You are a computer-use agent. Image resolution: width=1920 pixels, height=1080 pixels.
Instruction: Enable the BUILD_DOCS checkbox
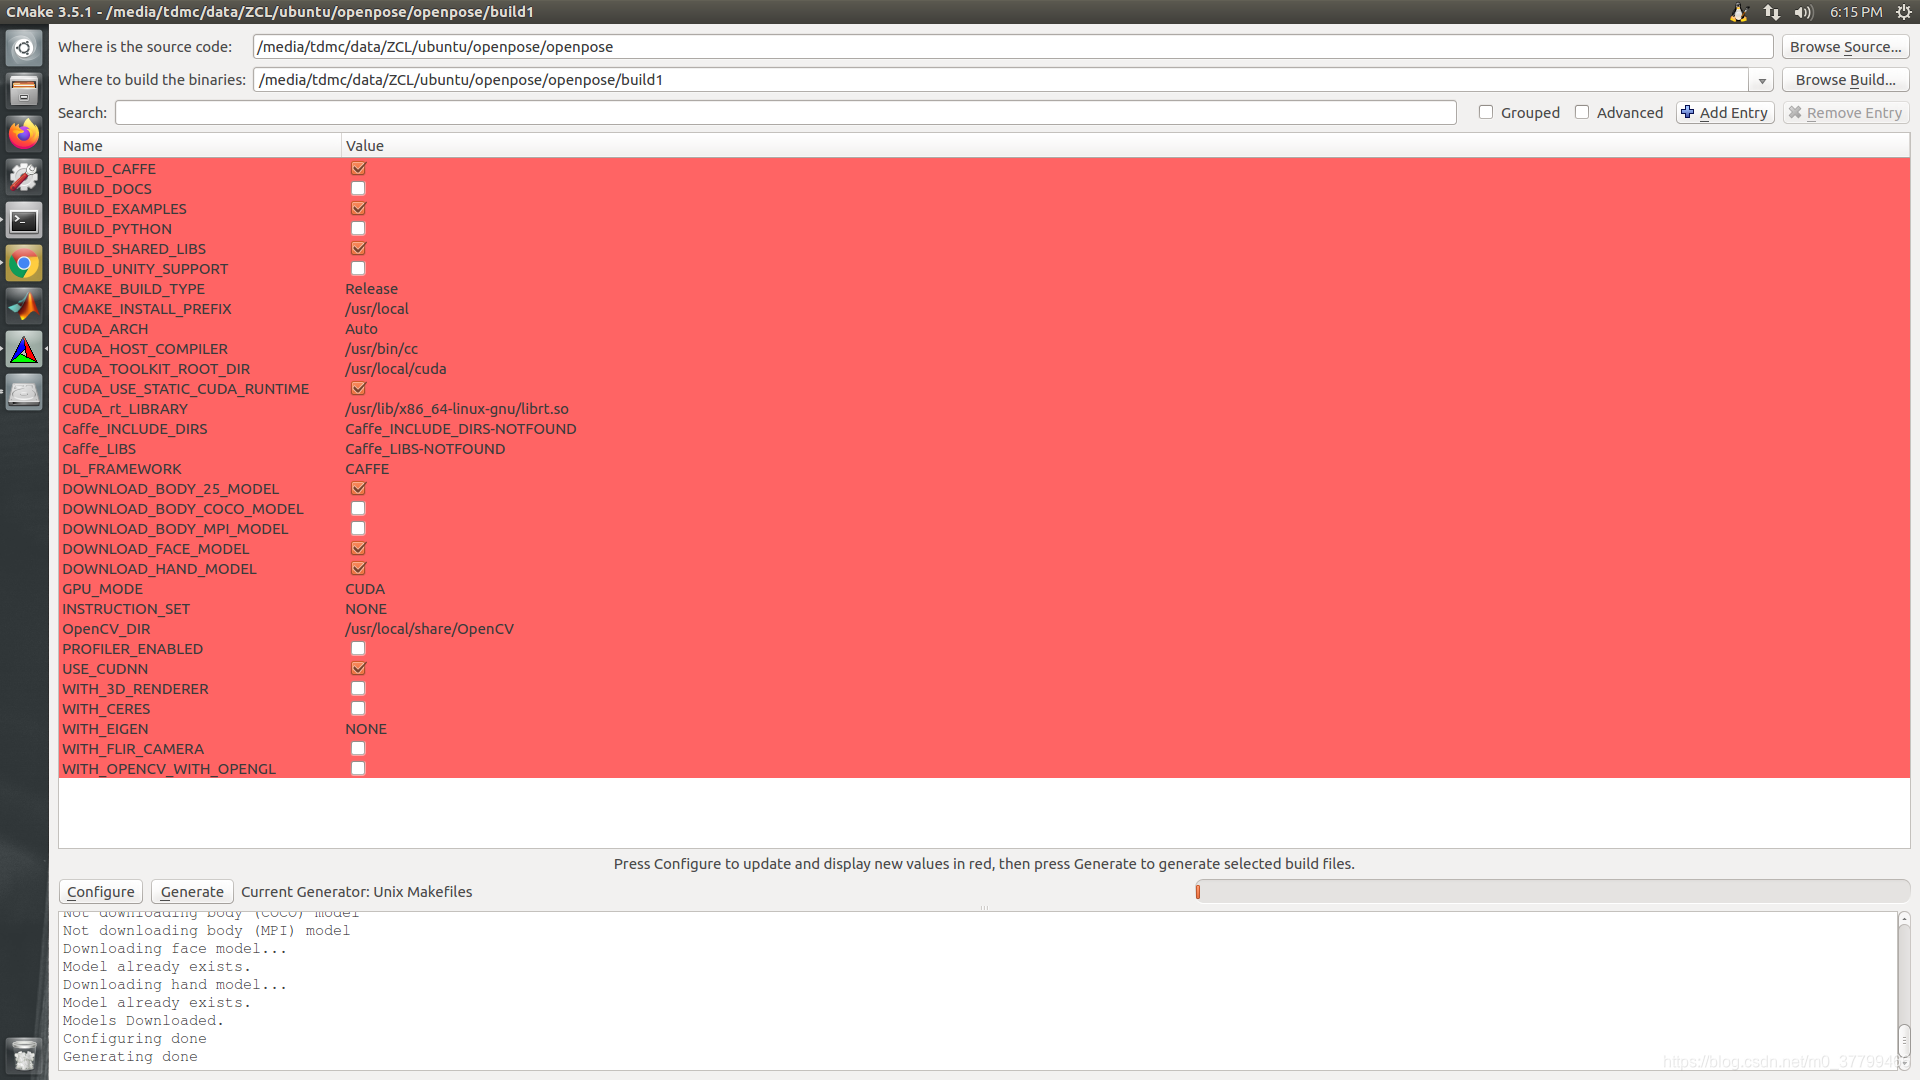coord(358,189)
